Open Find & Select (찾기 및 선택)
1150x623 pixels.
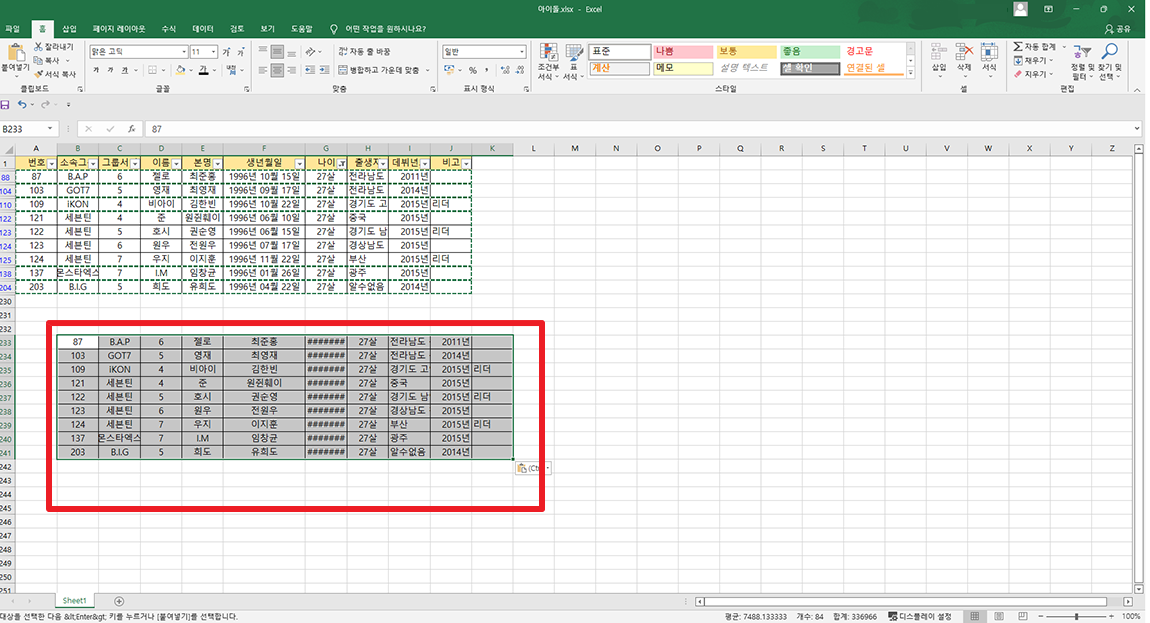(x=1110, y=61)
